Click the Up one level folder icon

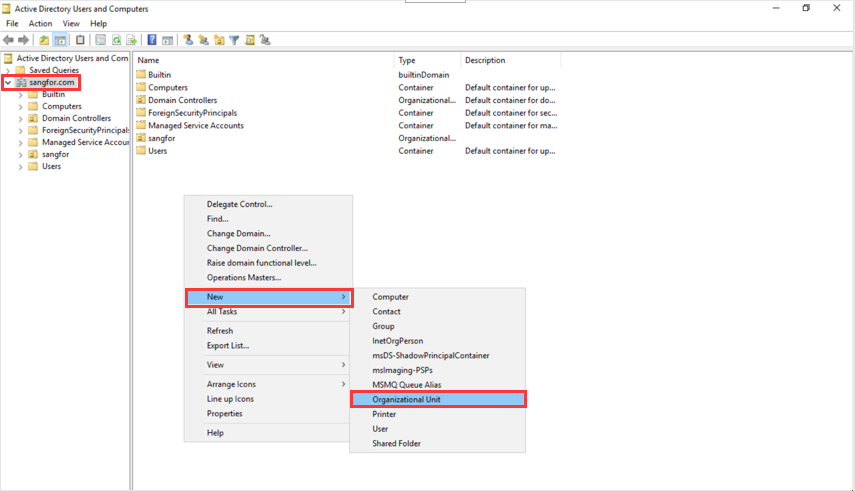pos(44,40)
